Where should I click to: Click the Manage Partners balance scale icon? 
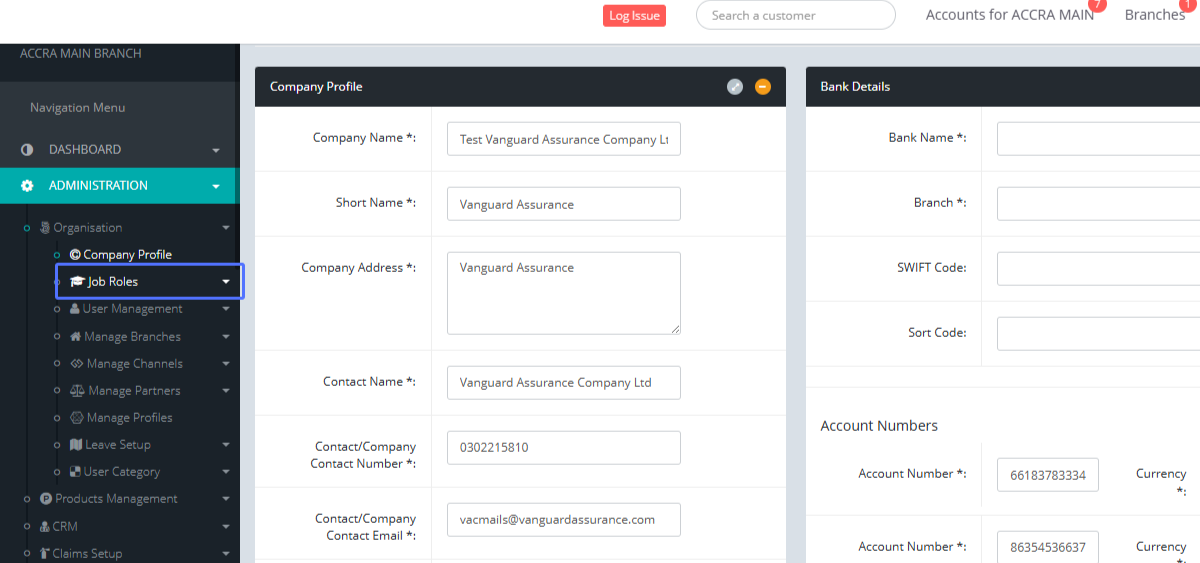77,391
